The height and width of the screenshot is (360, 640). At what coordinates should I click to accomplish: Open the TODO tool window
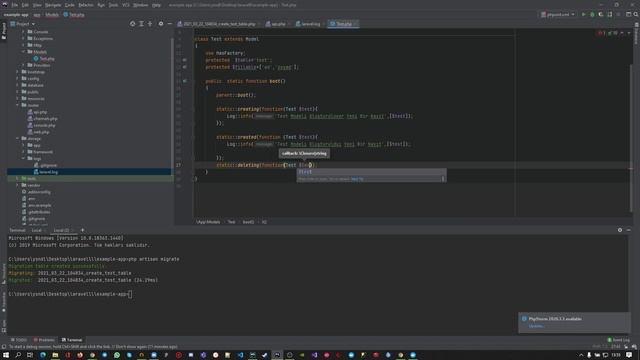[x=19, y=340]
